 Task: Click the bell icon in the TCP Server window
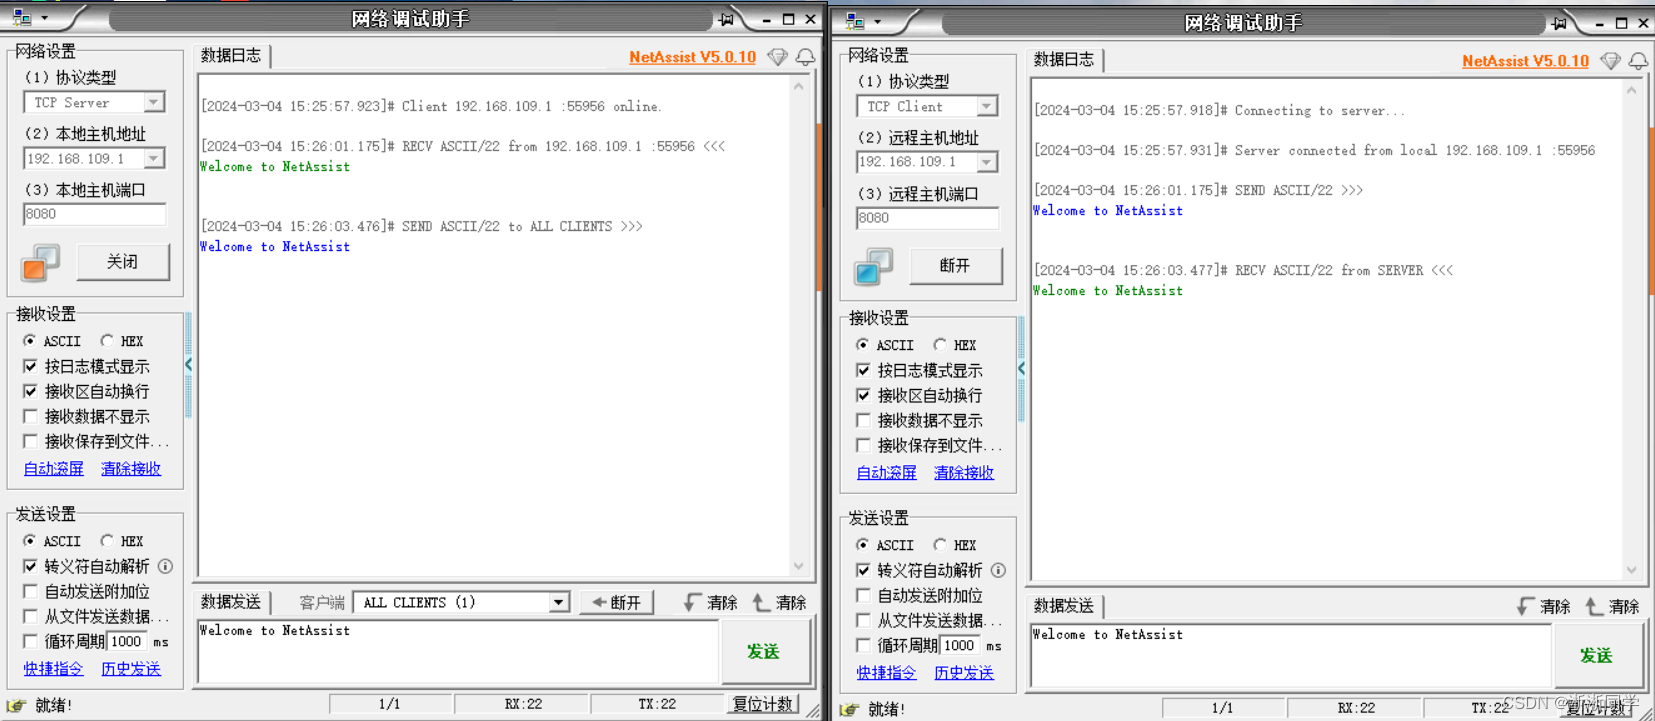click(805, 57)
